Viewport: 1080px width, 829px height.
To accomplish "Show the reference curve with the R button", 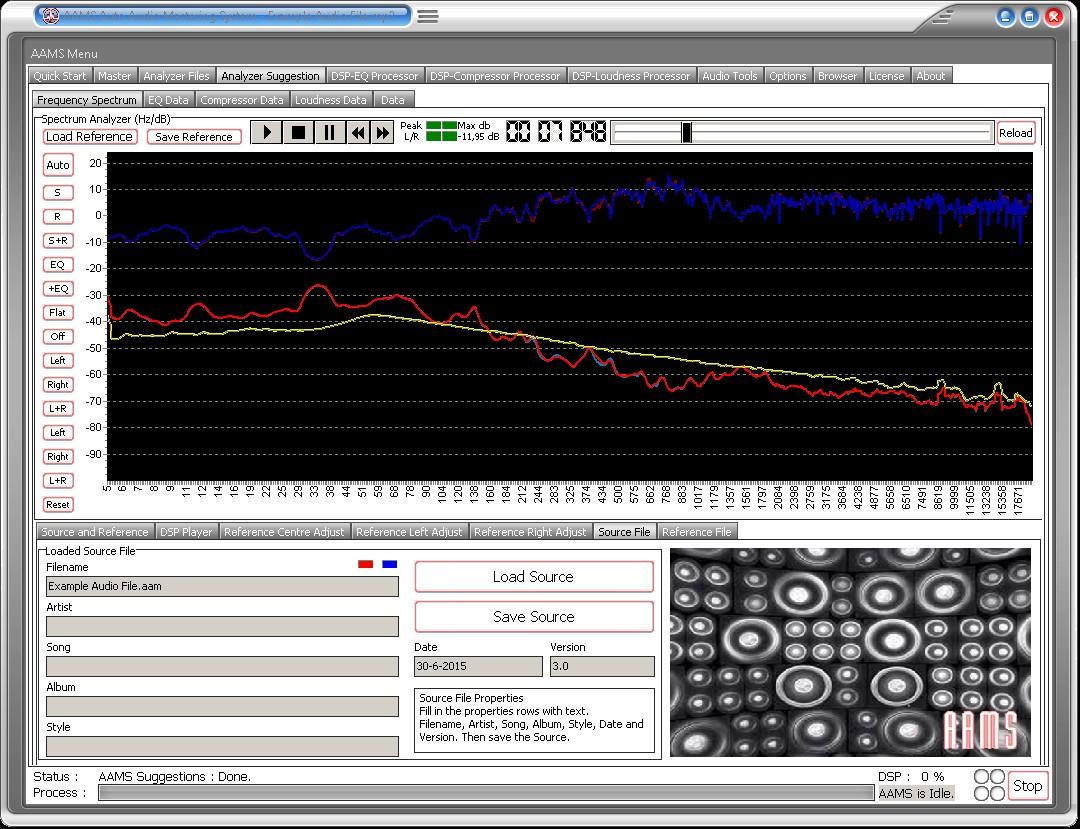I will tap(58, 216).
